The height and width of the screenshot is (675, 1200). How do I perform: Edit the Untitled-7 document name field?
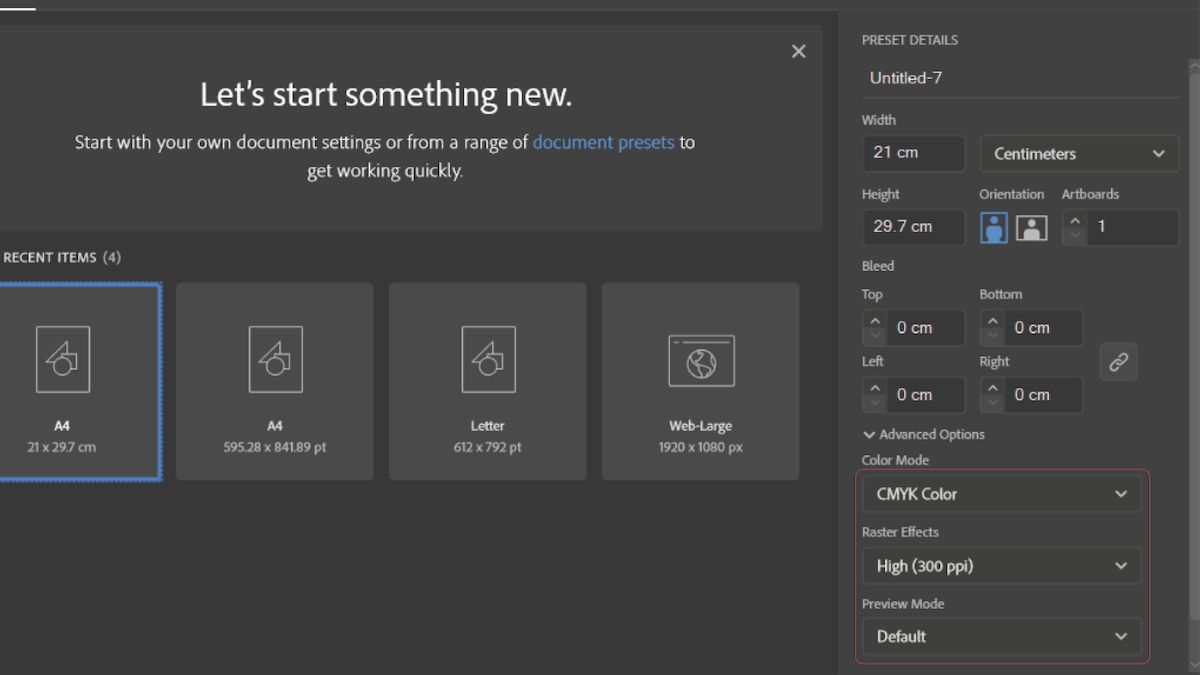pos(1020,78)
